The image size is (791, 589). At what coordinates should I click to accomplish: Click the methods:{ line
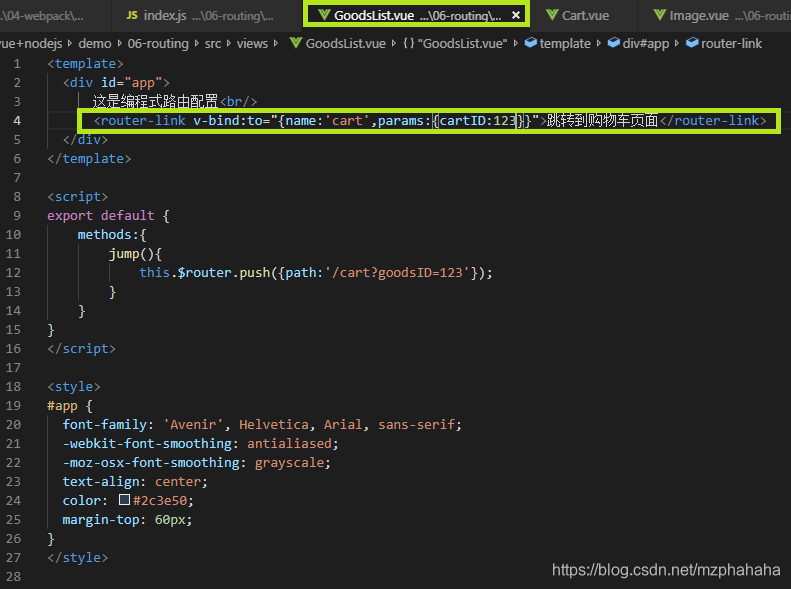[112, 235]
